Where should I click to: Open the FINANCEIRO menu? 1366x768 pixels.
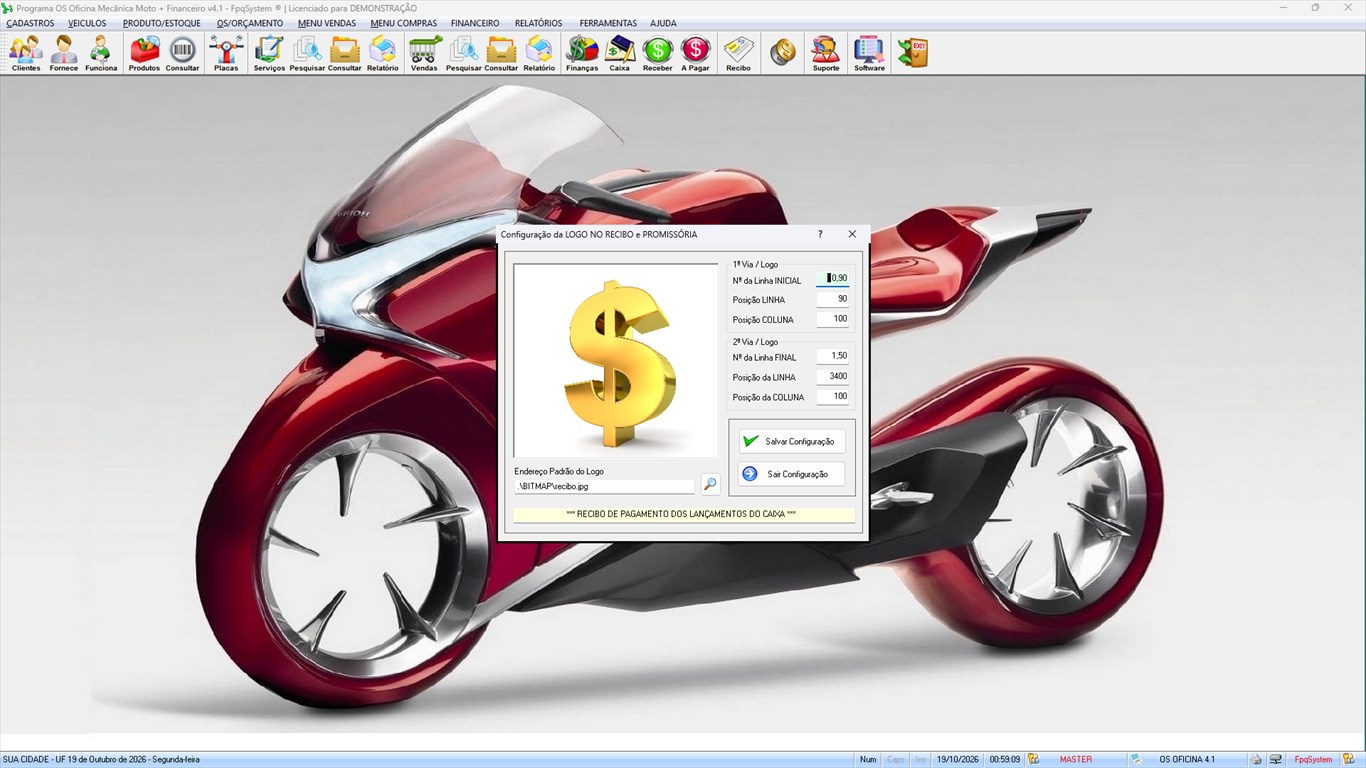[475, 23]
